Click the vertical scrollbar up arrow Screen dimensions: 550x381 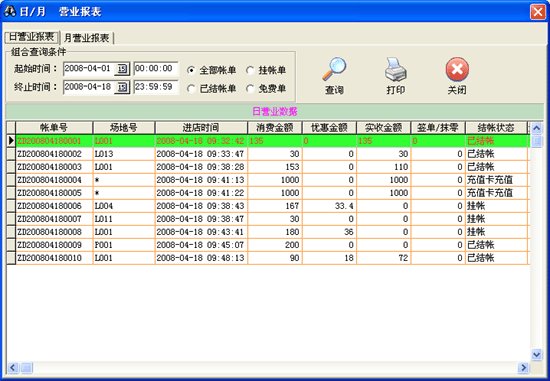(x=536, y=128)
